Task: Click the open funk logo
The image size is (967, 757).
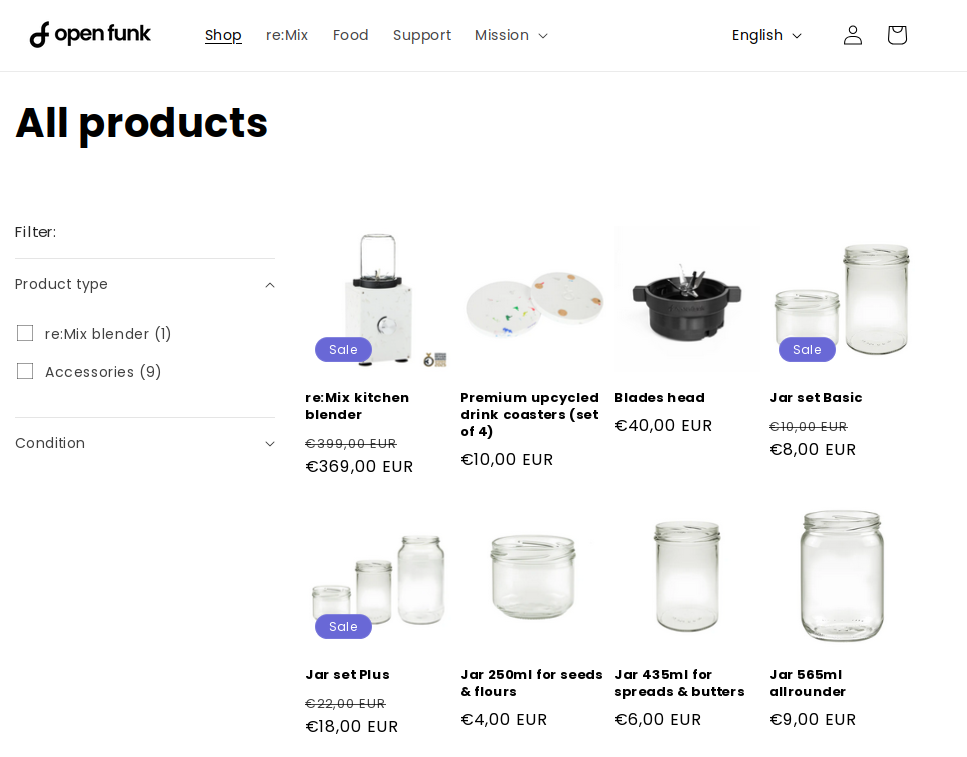Action: tap(90, 35)
